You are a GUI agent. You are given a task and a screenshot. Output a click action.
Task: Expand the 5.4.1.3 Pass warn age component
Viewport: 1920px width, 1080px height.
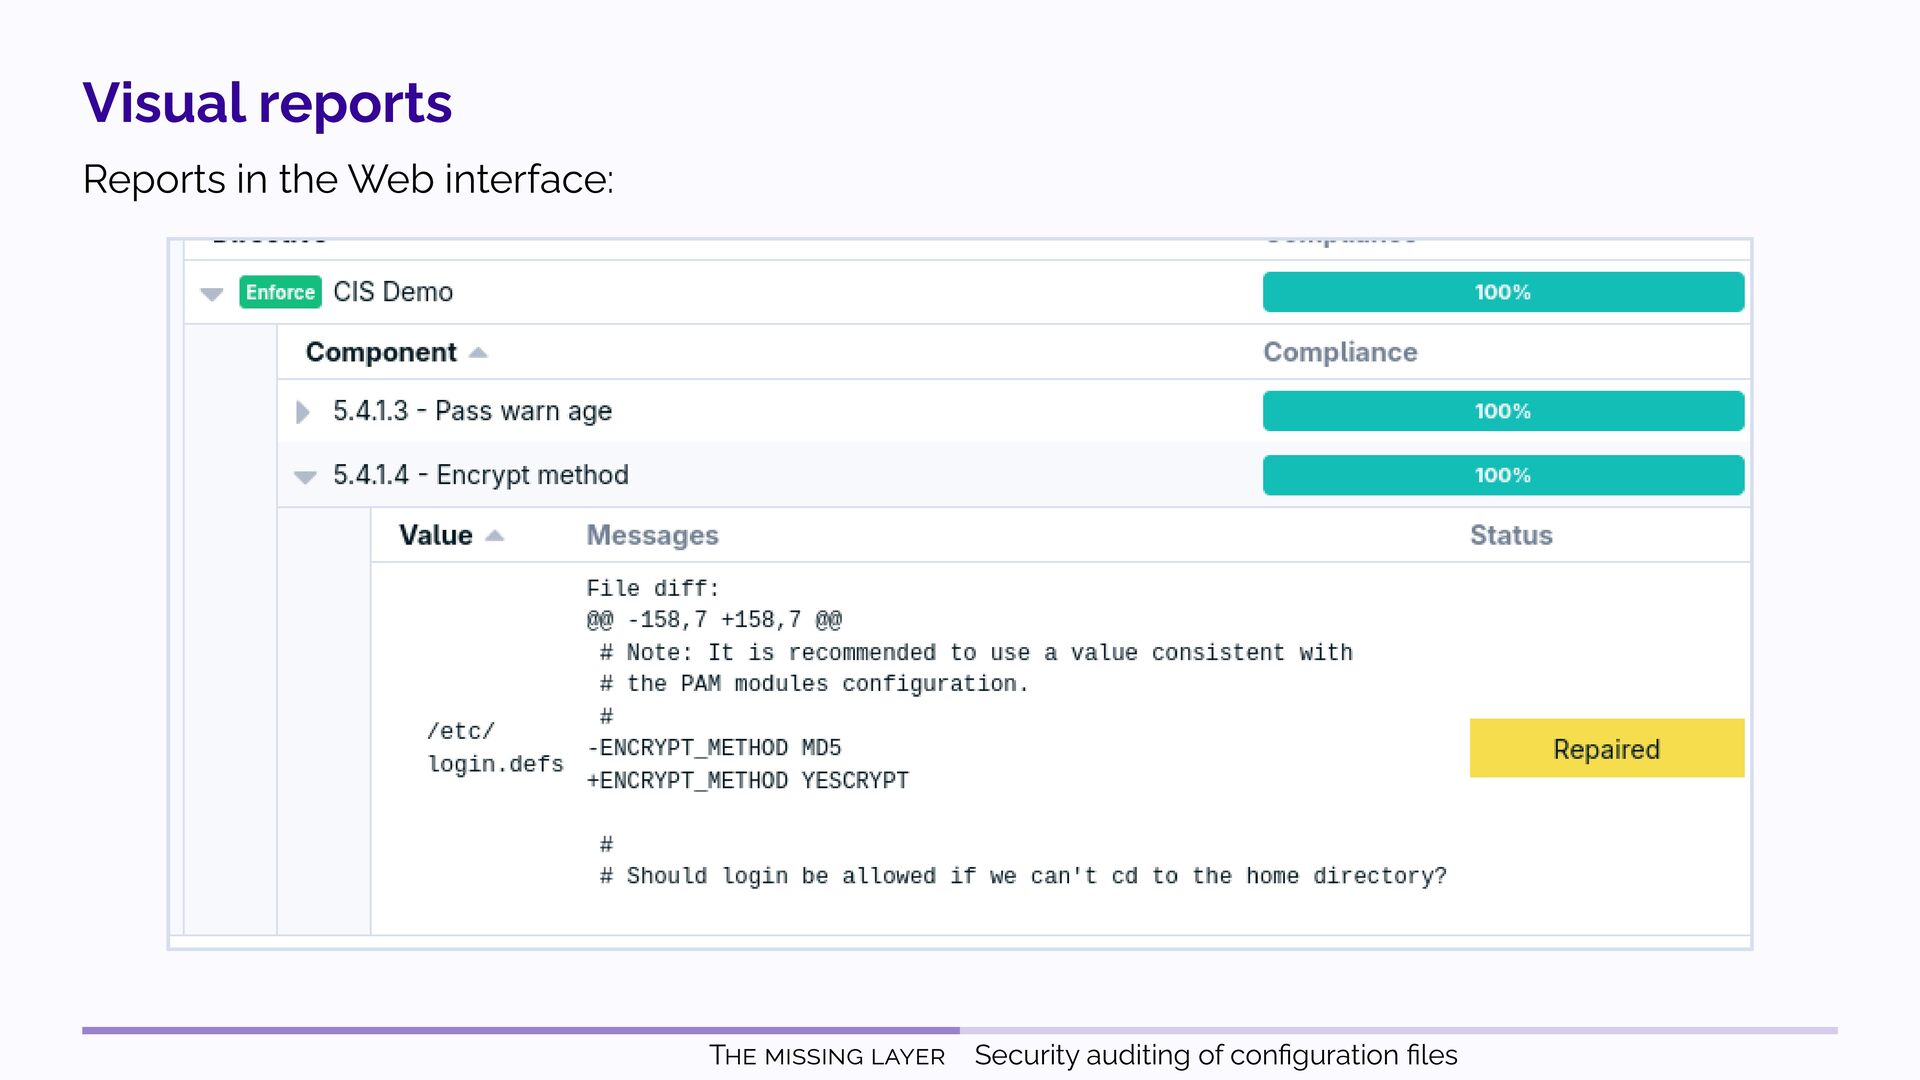(x=303, y=412)
